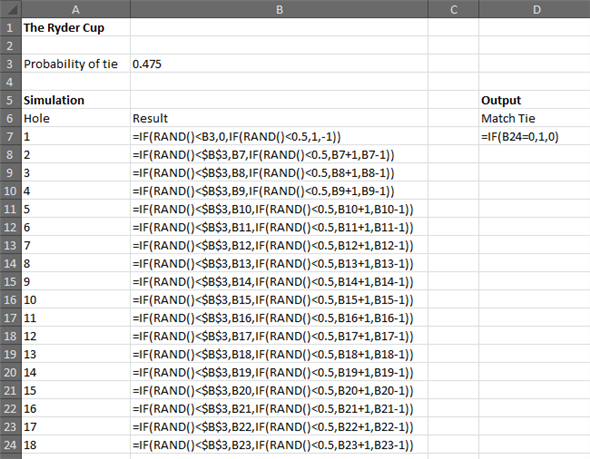Select the =IF(B24=0,1,0) output cell
Image resolution: width=590 pixels, height=459 pixels.
(x=535, y=137)
